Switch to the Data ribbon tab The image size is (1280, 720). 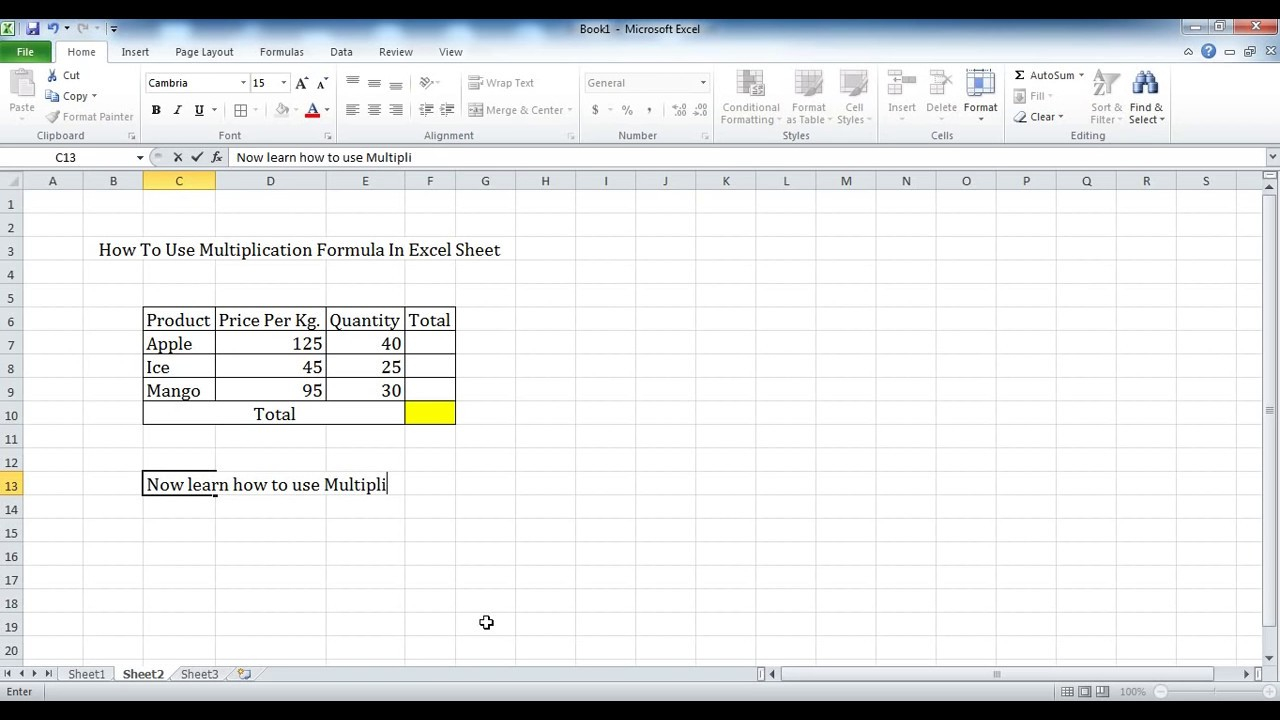[x=341, y=52]
